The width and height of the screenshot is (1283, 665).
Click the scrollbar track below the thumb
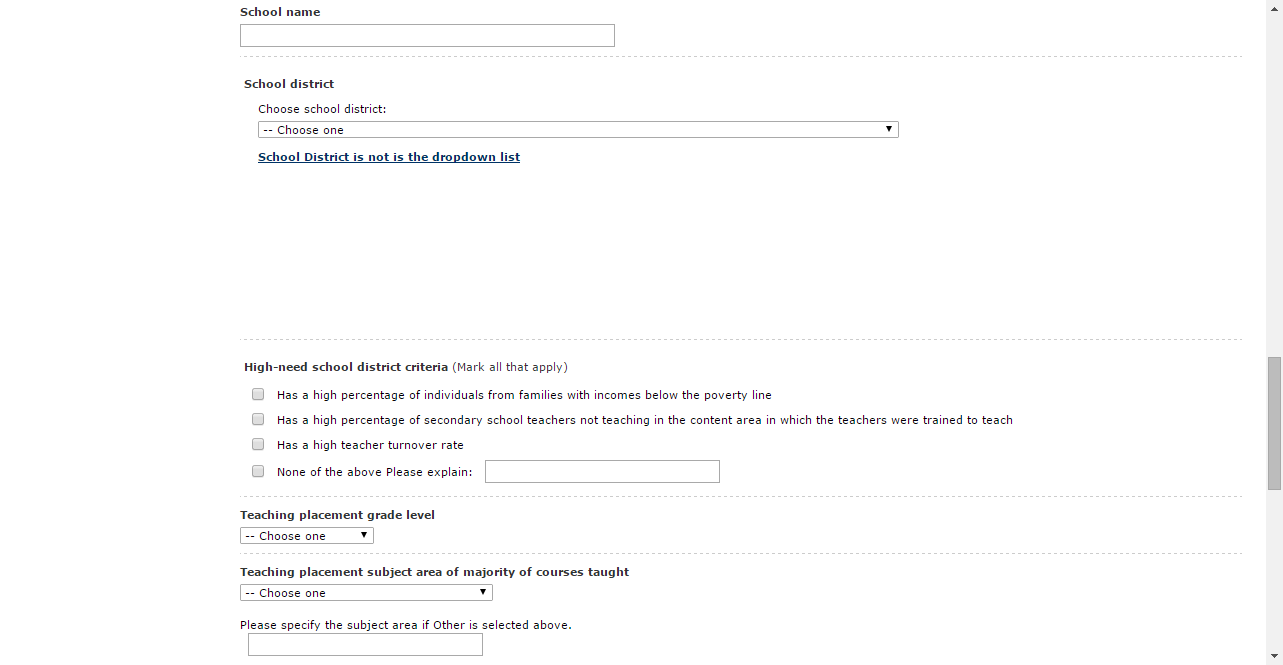point(1274,570)
